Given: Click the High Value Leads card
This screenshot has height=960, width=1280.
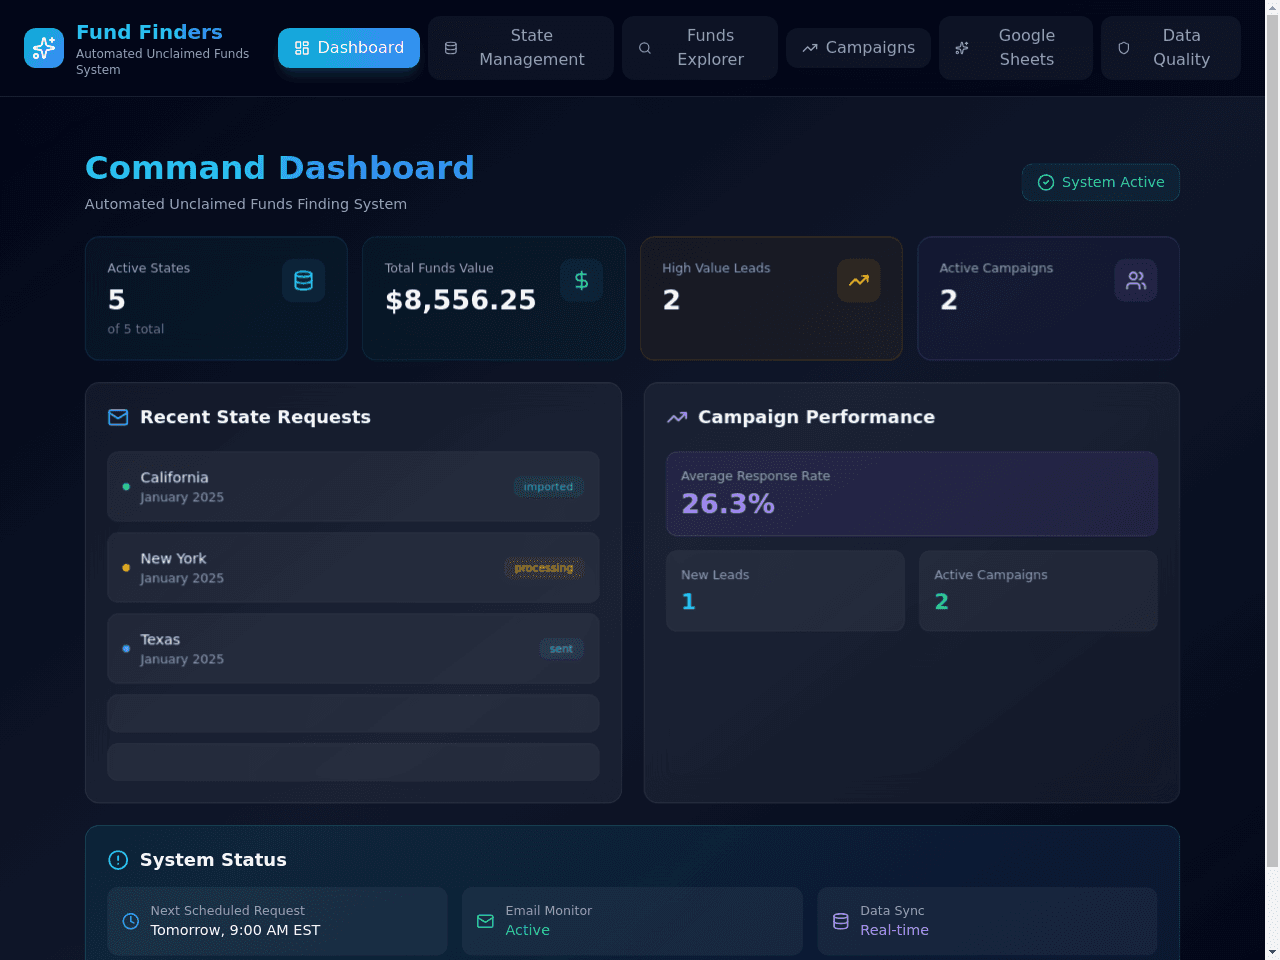Looking at the screenshot, I should [x=771, y=298].
